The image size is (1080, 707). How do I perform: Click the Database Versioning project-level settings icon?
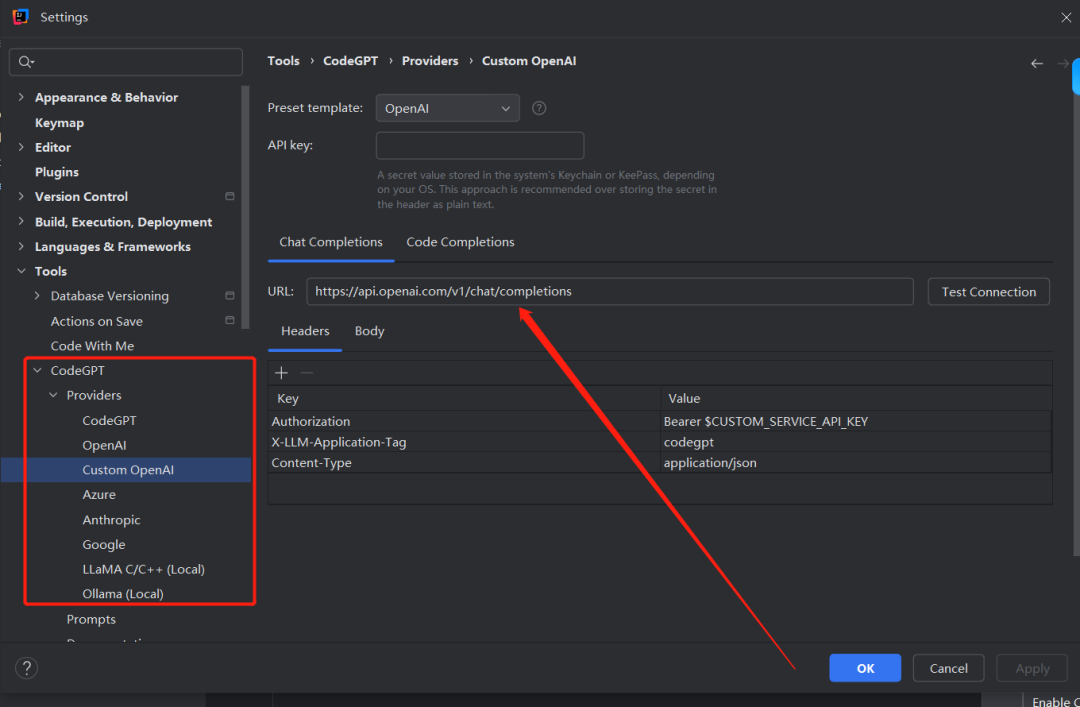coord(230,296)
